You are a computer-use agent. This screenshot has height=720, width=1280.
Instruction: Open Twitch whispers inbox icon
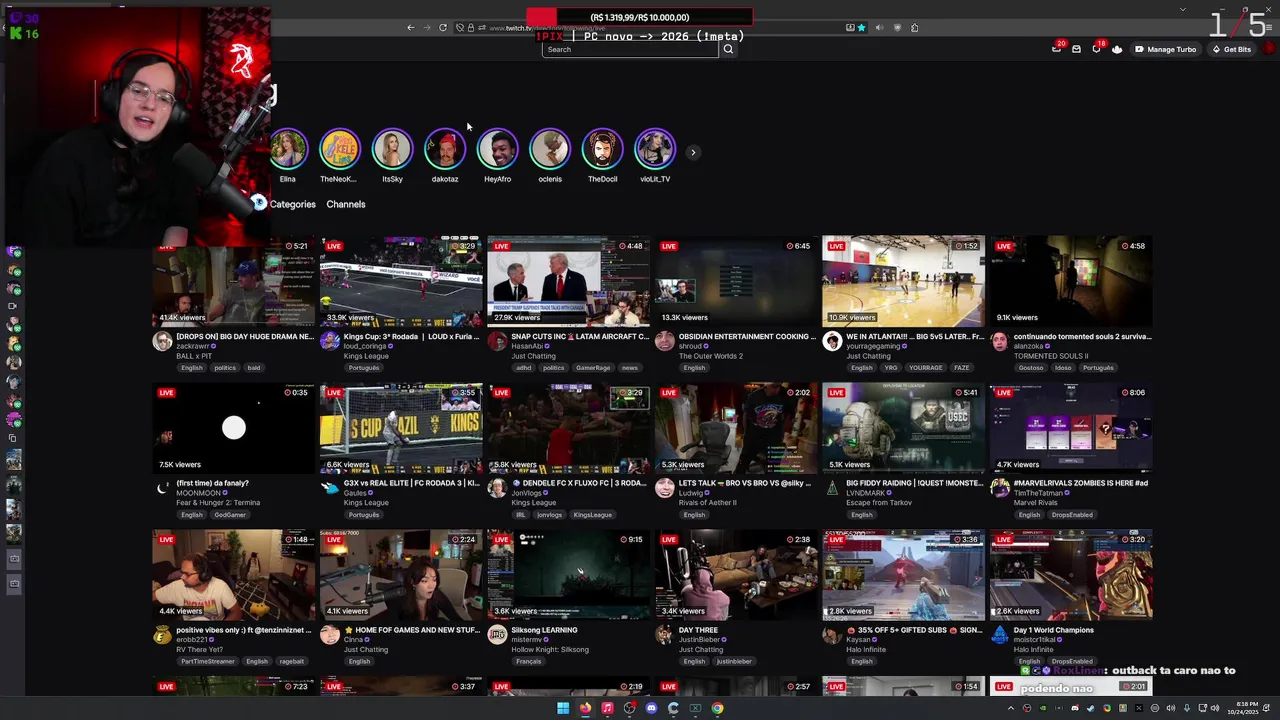click(1076, 49)
